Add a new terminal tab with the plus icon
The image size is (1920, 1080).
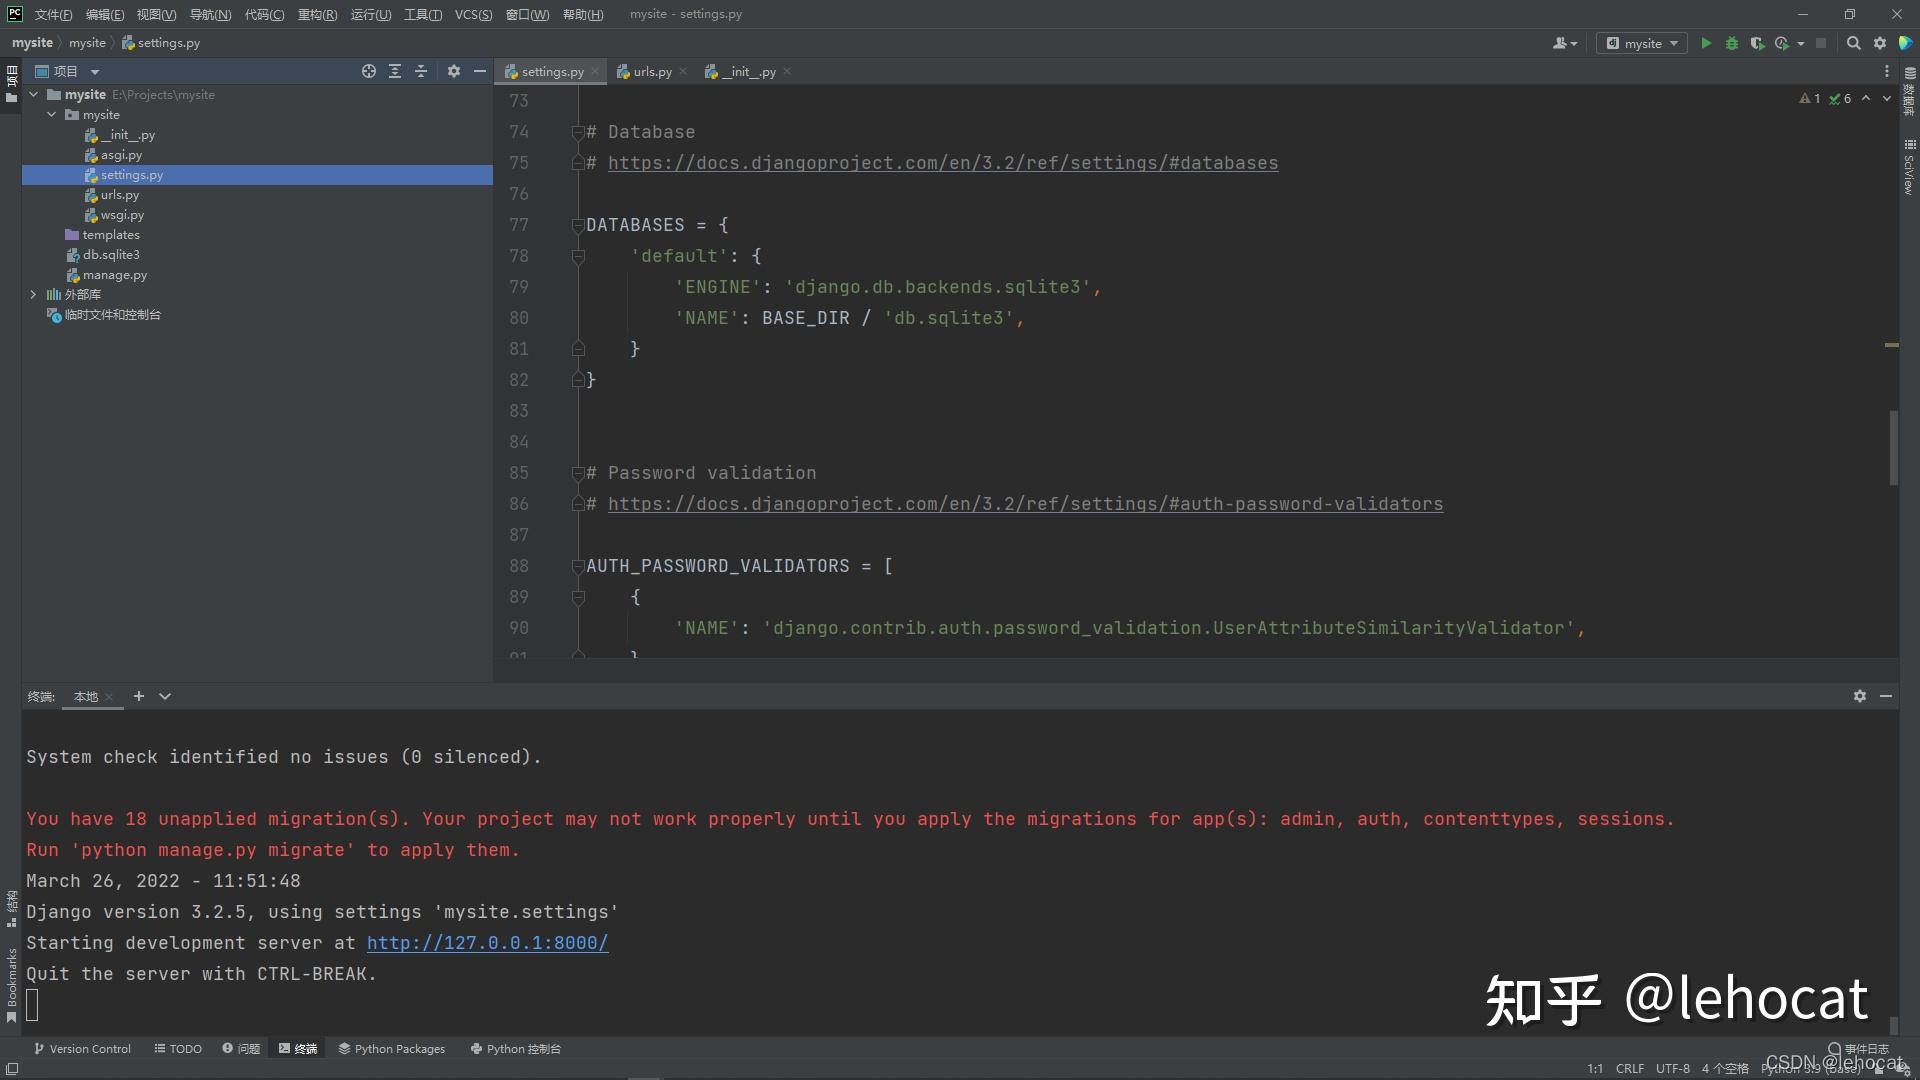(139, 696)
